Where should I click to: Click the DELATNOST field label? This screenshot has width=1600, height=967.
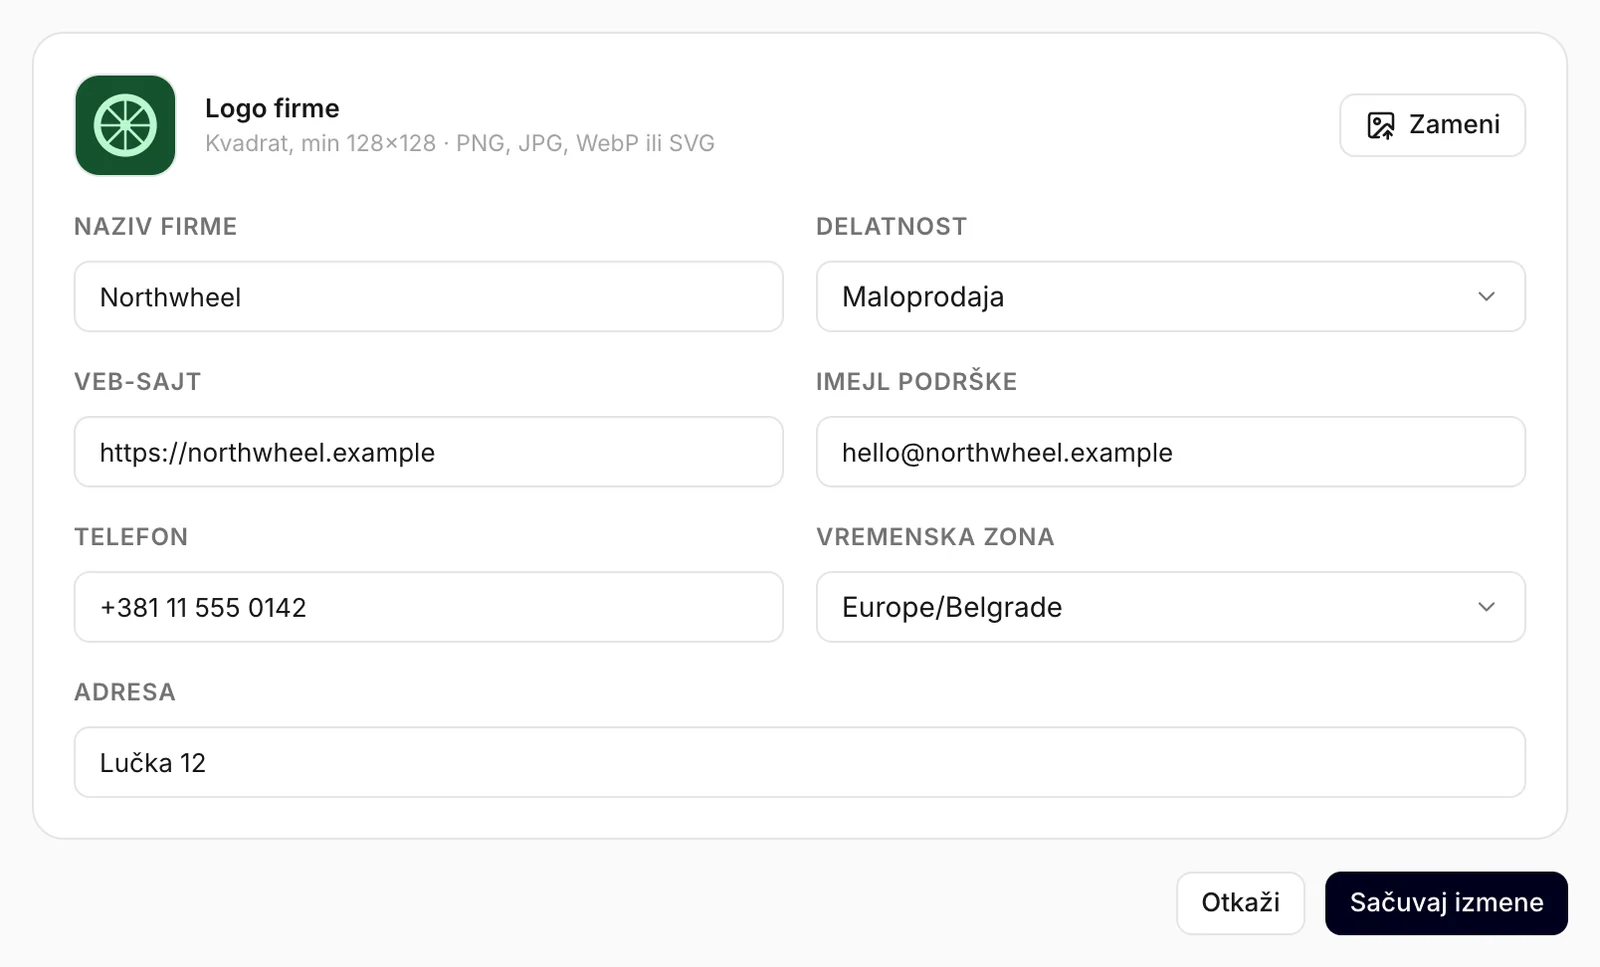(891, 227)
